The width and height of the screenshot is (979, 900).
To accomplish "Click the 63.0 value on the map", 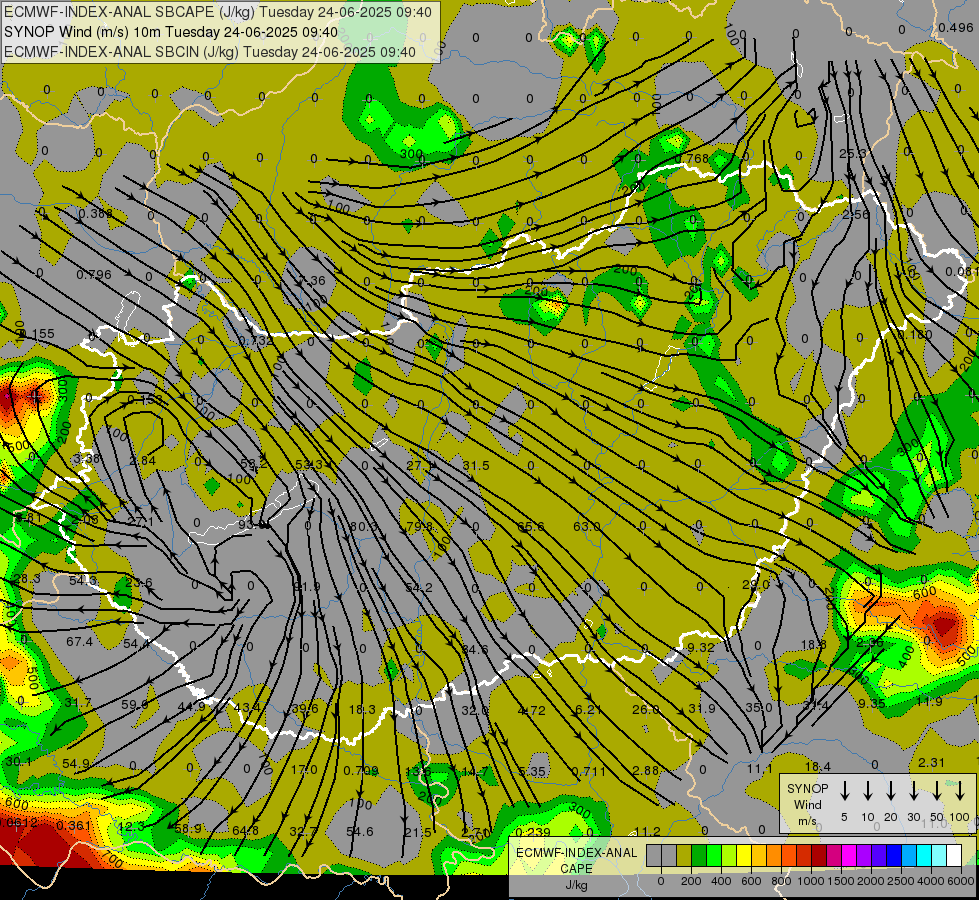I will tap(586, 527).
